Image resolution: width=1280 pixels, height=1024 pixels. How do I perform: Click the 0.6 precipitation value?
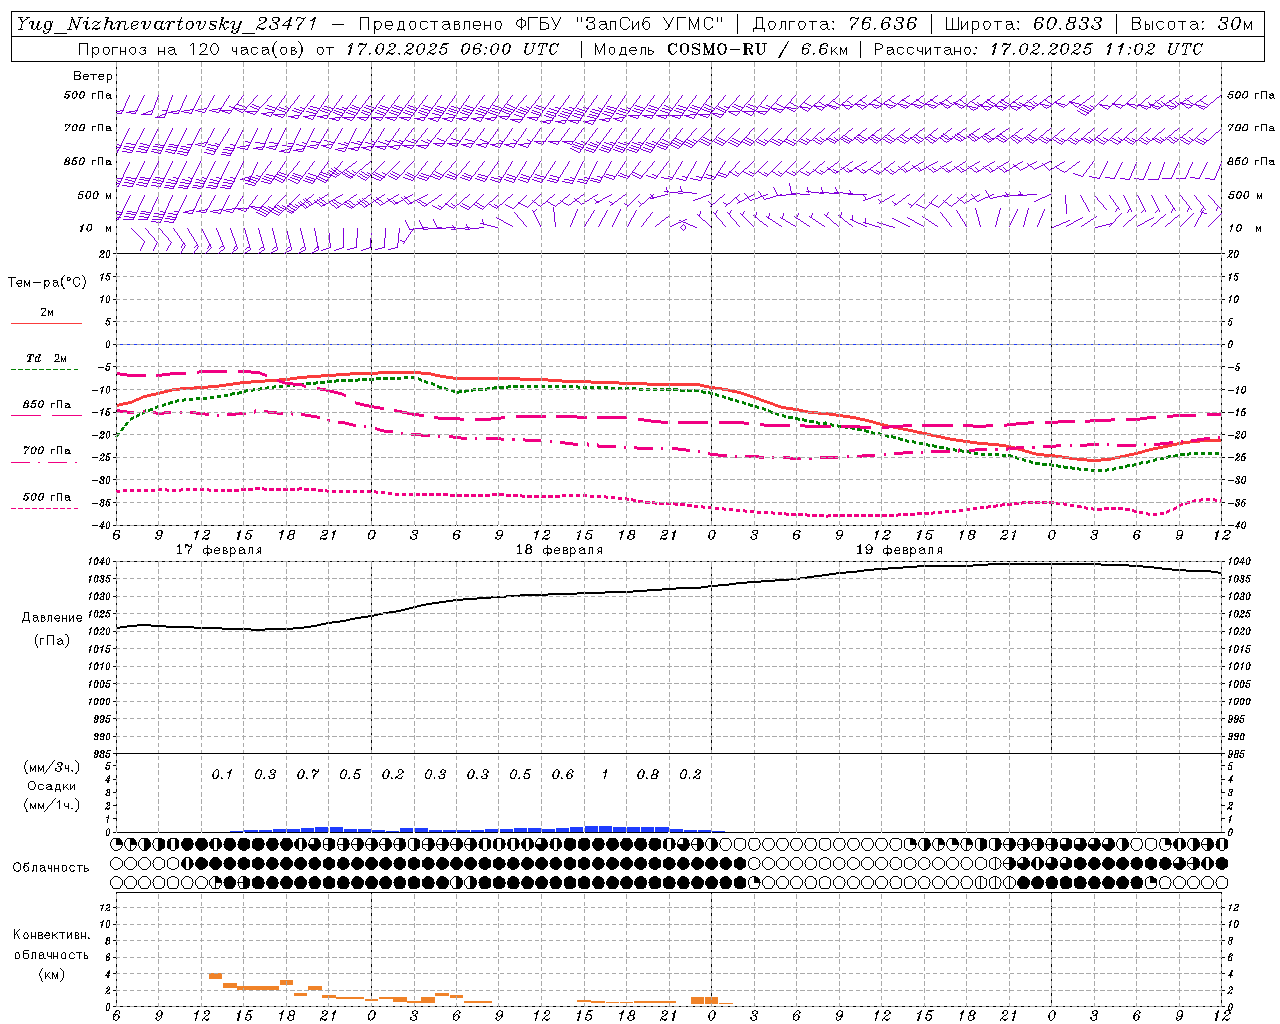[562, 774]
